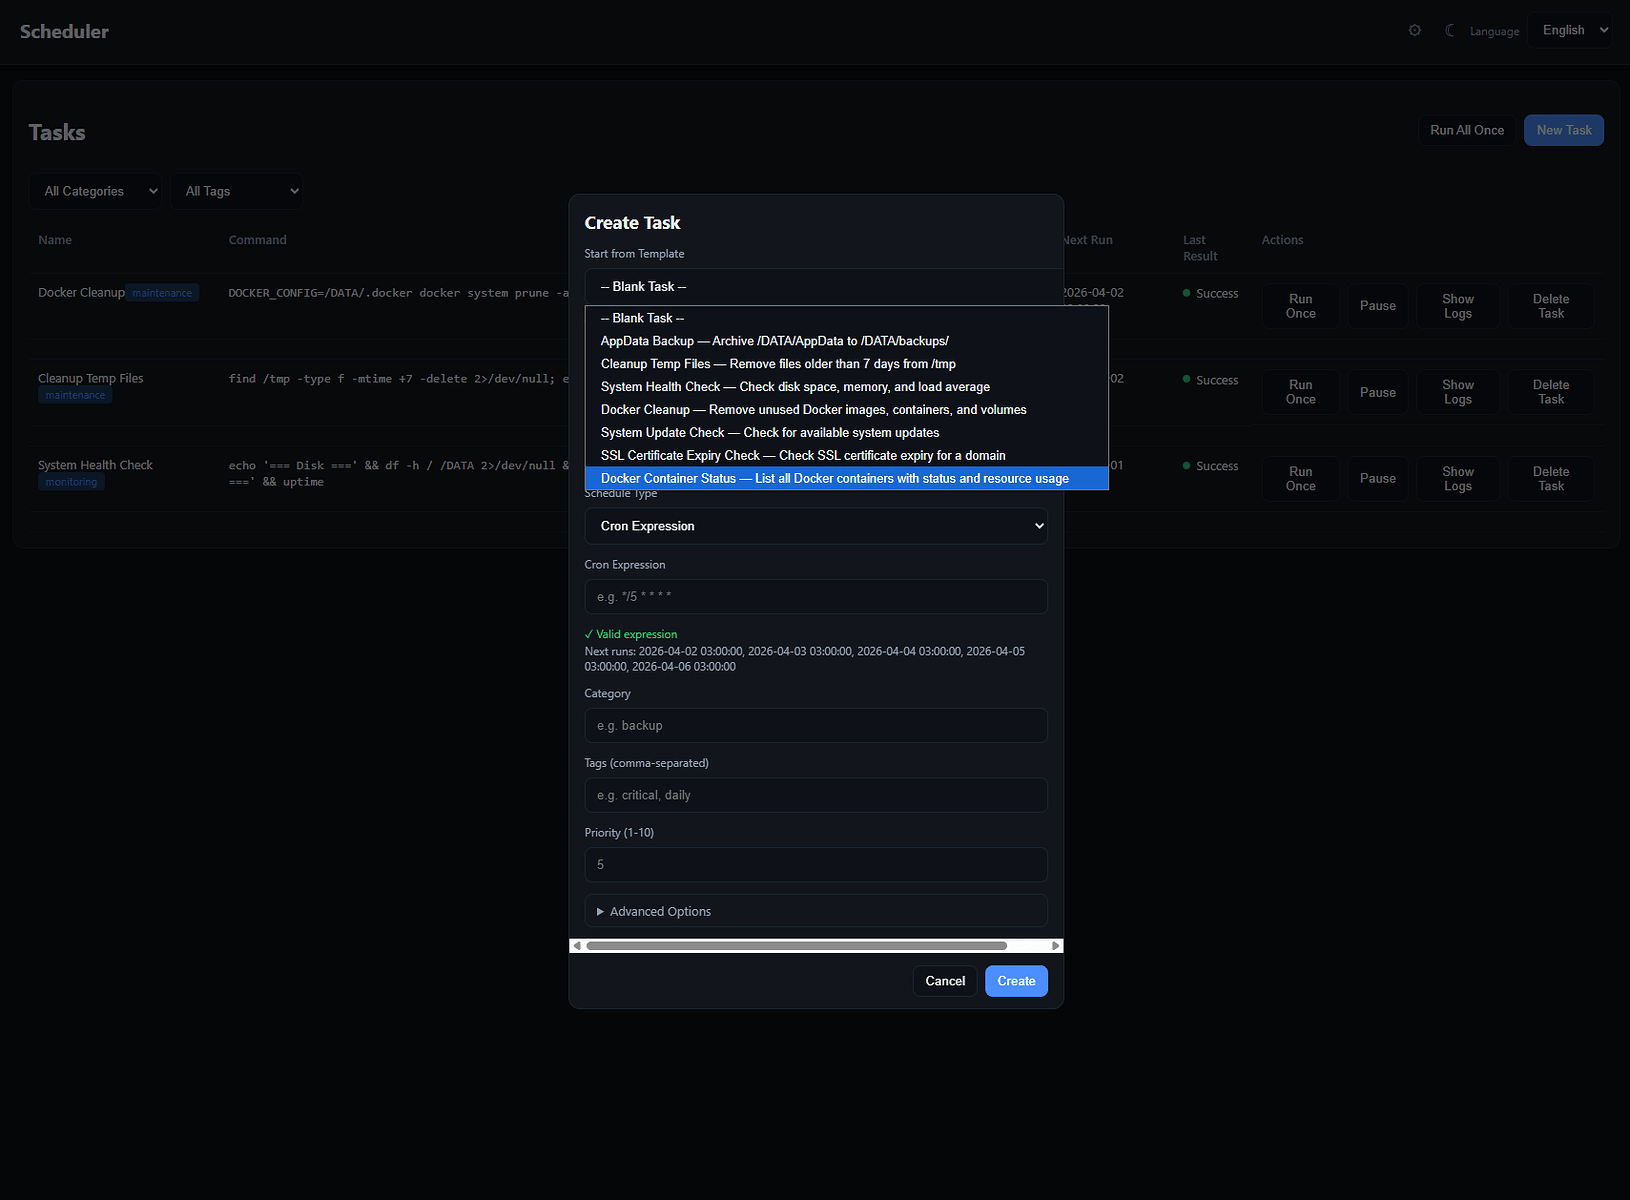Open the Schedule Type Cron Expression dropdown
This screenshot has height=1200, width=1630.
click(x=815, y=526)
